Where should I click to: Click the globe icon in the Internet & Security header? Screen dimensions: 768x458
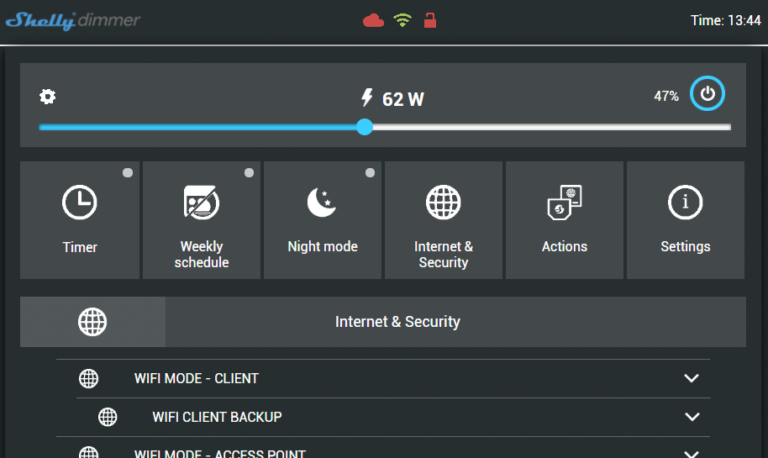pos(93,322)
